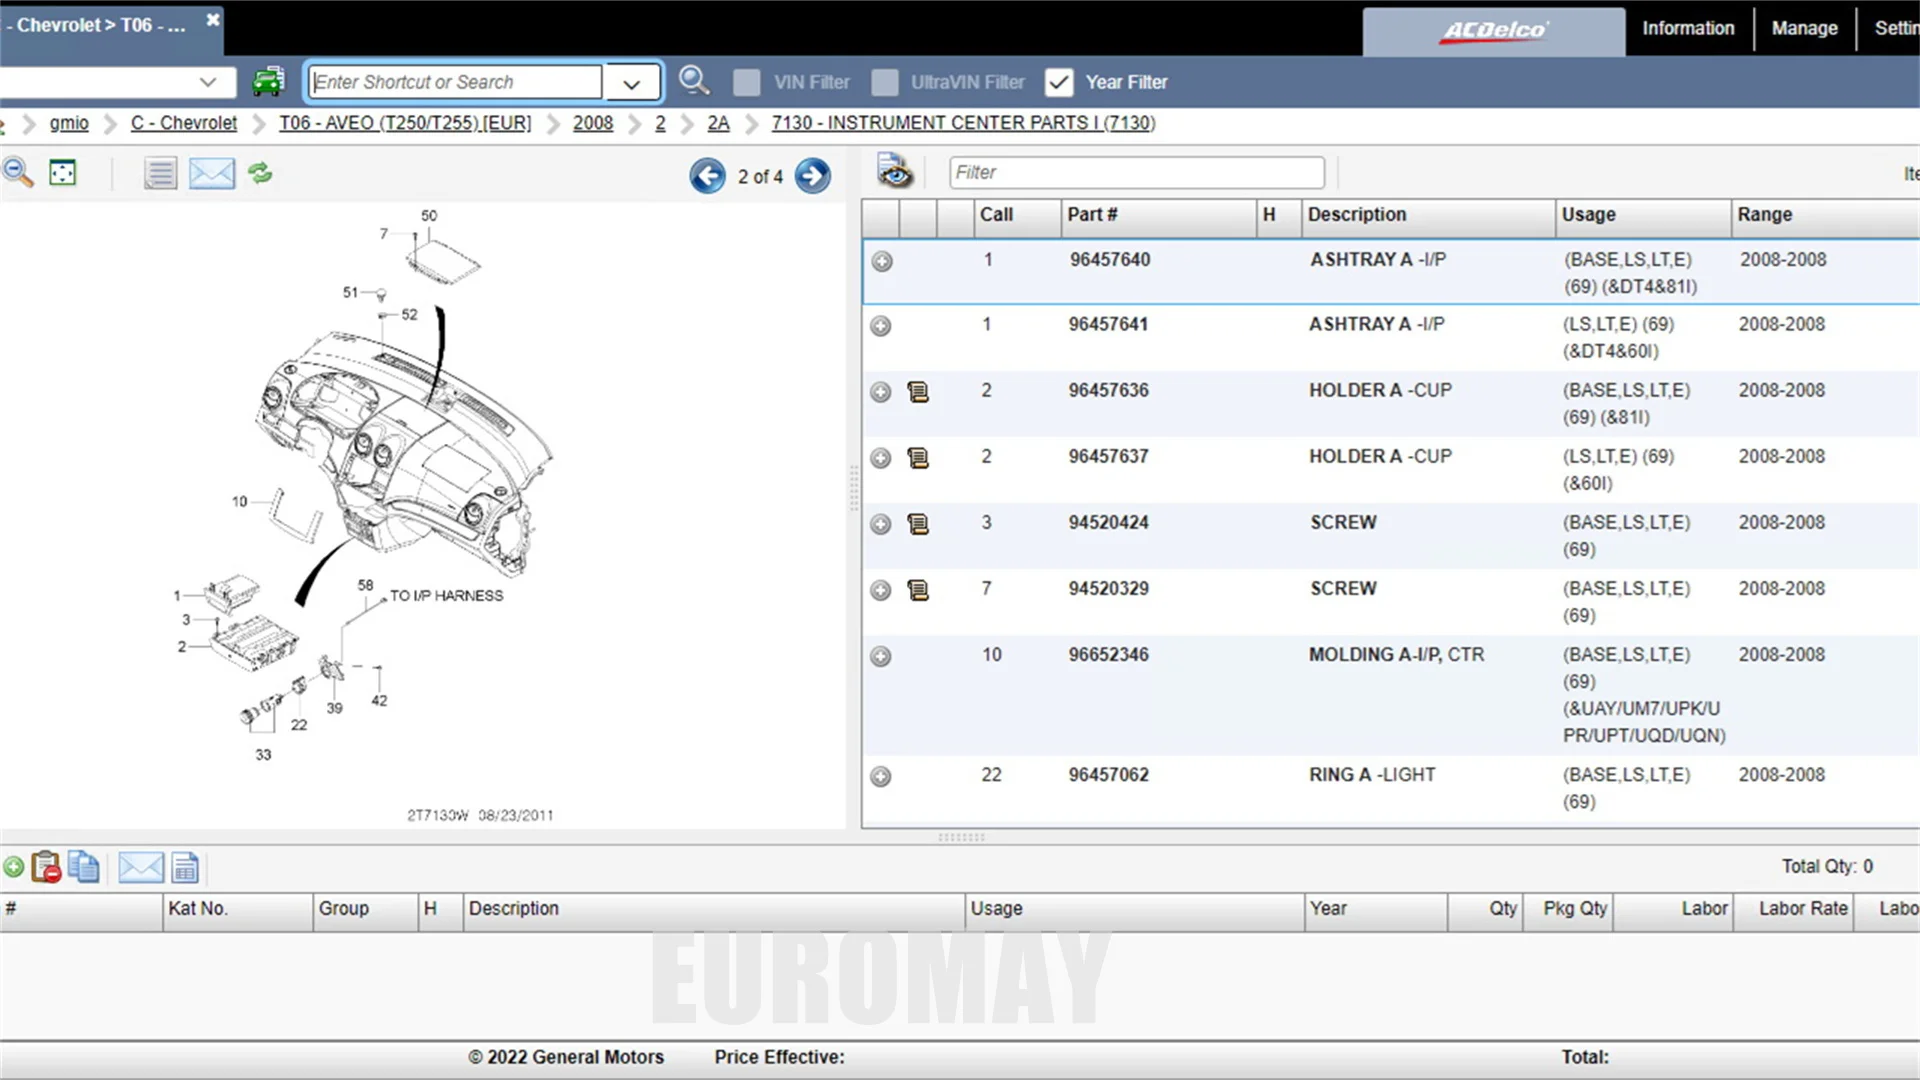
Task: Click the refresh icon in the diagram toolbar
Action: pyautogui.click(x=260, y=172)
